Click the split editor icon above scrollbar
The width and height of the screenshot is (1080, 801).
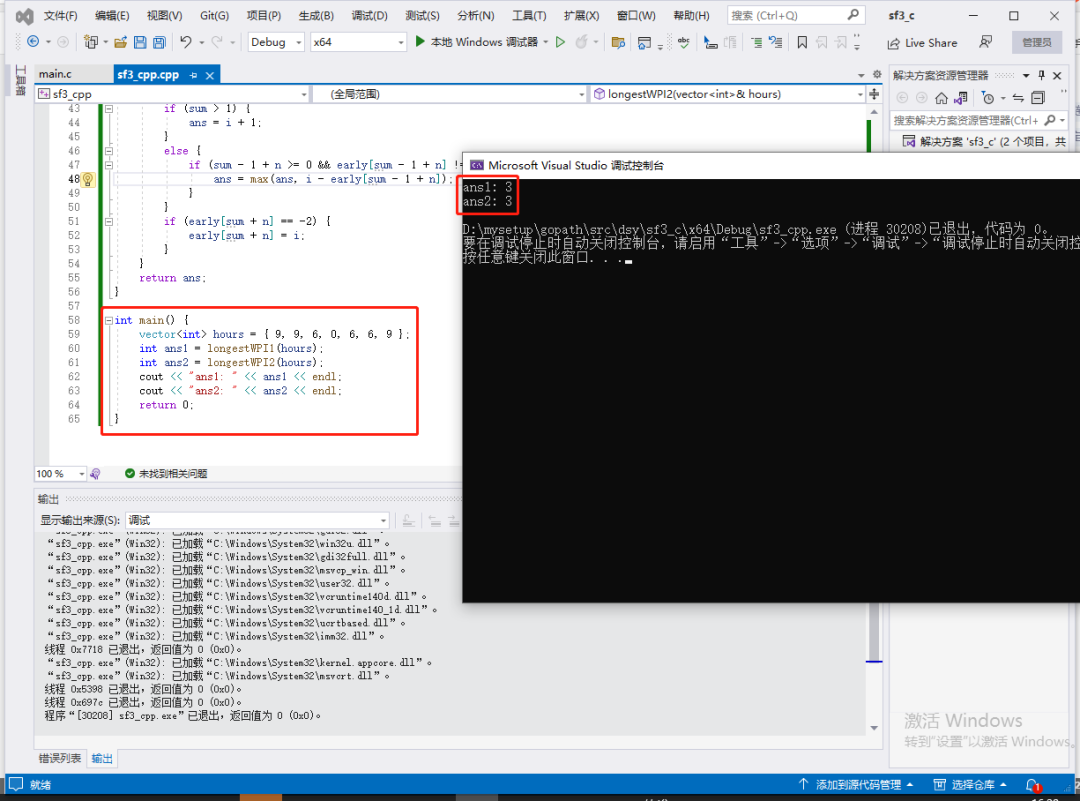point(874,94)
